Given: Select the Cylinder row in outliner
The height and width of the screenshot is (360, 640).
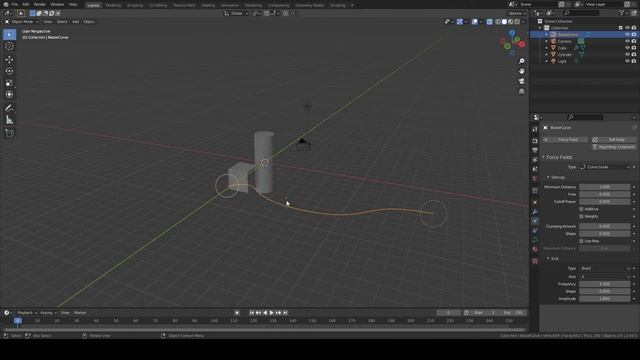Looking at the screenshot, I should [584, 54].
